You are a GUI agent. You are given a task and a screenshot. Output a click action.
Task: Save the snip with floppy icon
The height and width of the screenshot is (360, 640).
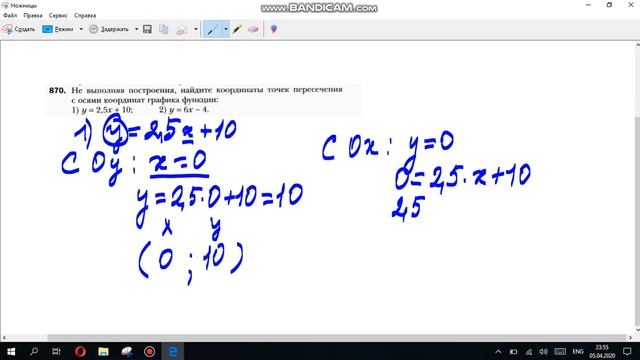pyautogui.click(x=147, y=29)
